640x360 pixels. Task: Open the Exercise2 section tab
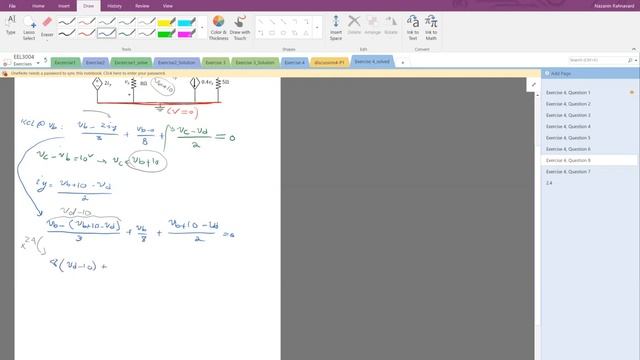click(x=95, y=62)
